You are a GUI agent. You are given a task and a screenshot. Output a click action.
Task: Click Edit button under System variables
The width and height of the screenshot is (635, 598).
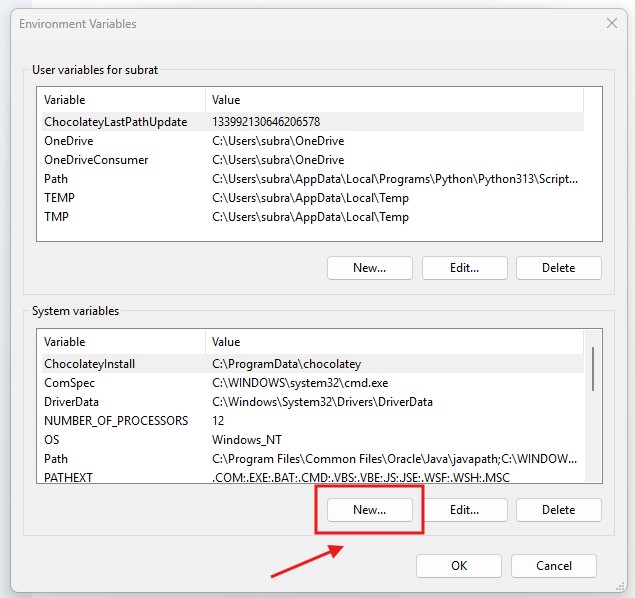464,510
